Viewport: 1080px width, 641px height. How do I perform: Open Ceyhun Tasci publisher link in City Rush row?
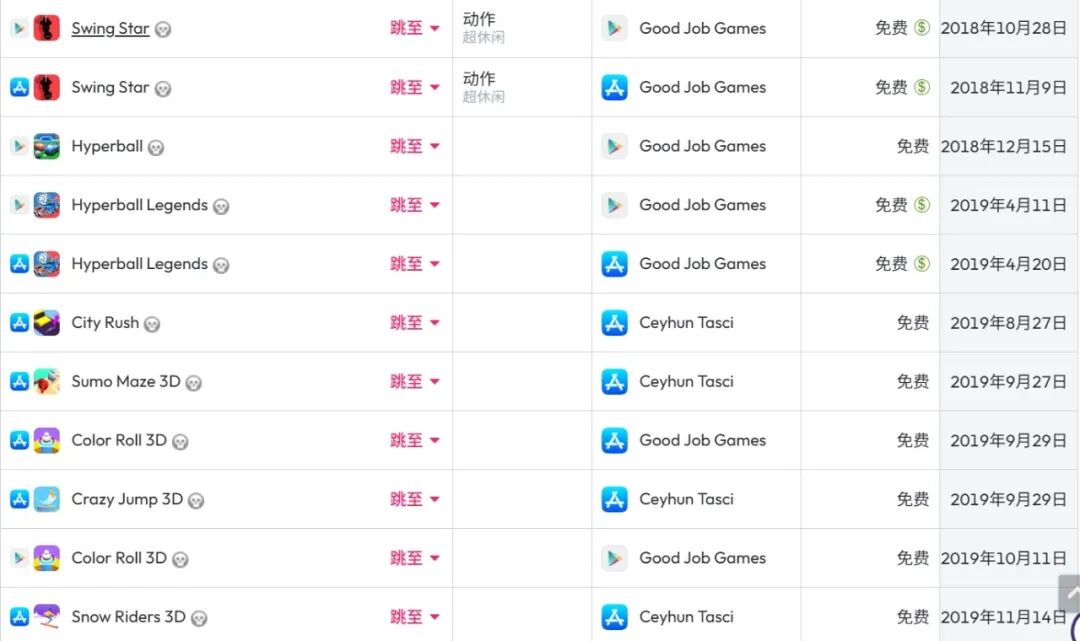686,322
